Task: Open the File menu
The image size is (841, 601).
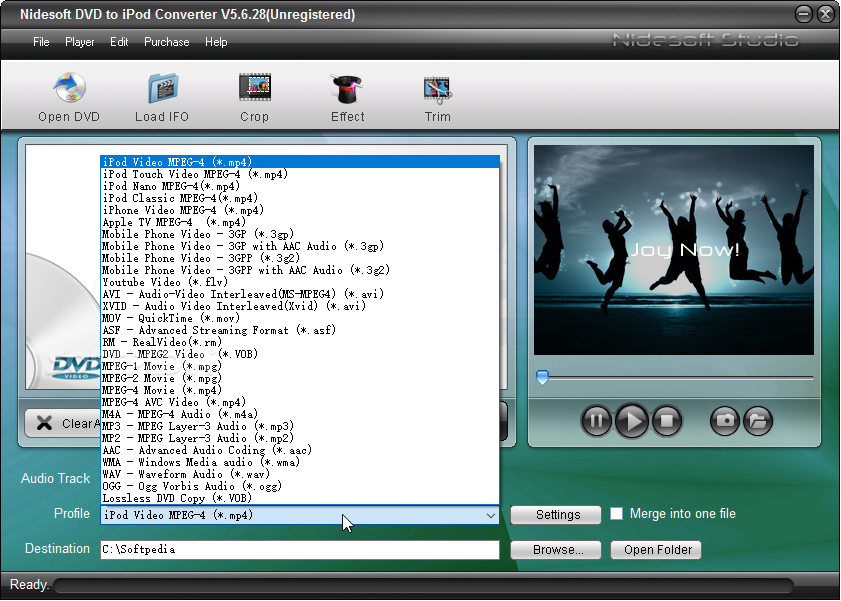Action: (x=41, y=42)
